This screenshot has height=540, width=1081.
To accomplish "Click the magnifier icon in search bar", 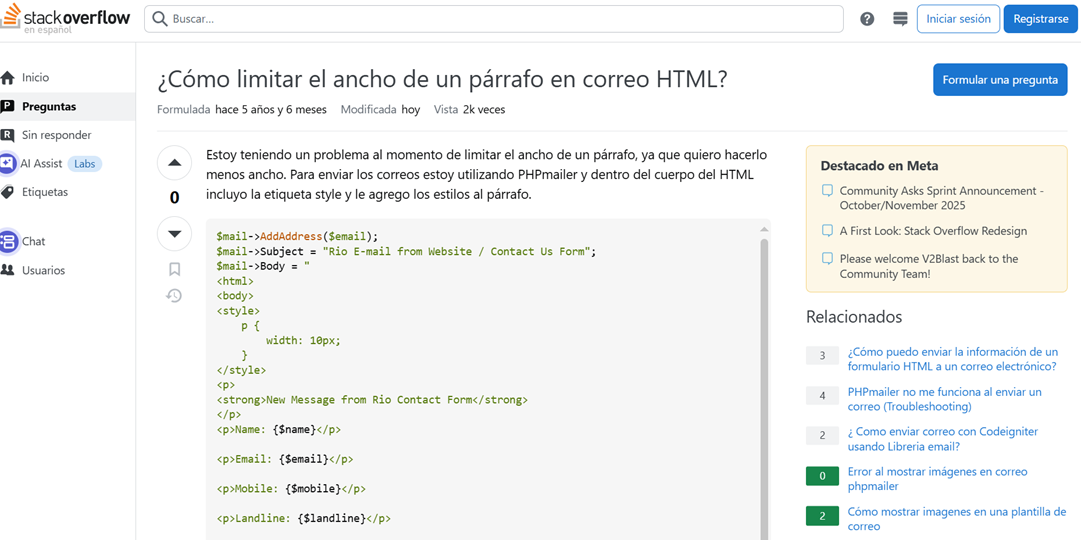I will click(x=160, y=19).
